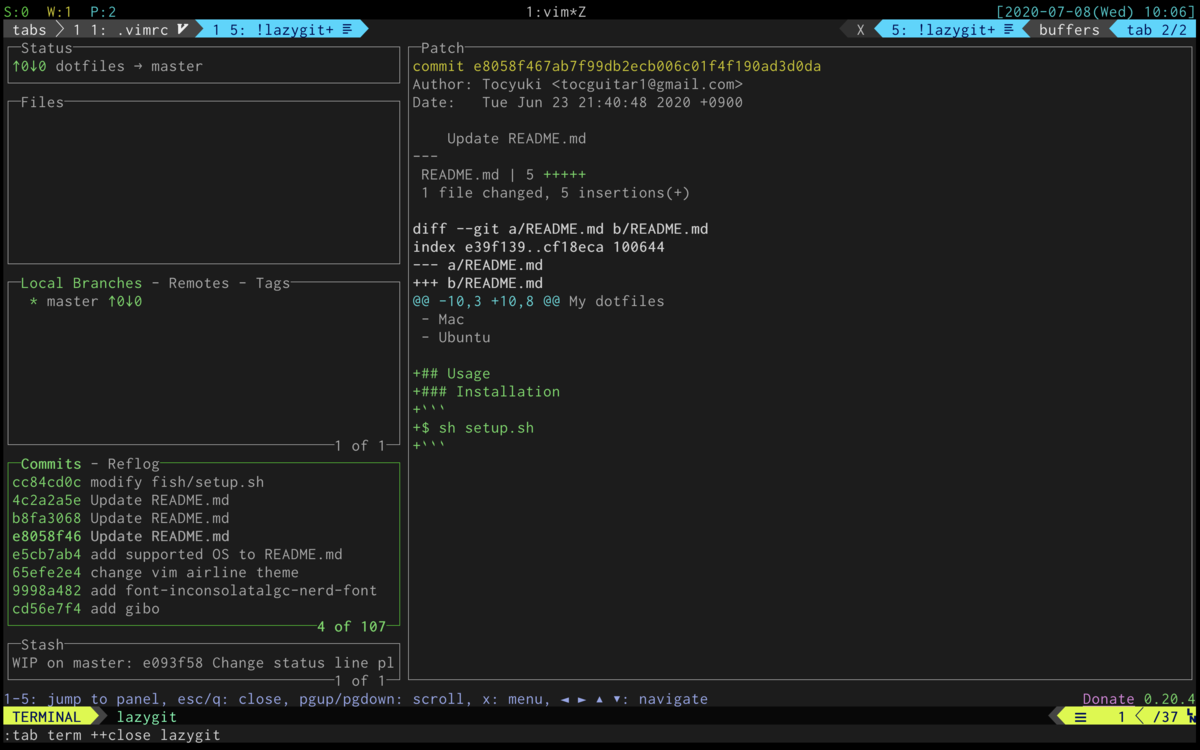This screenshot has width=1200, height=750.
Task: Select commit 4c2a2a5e Update README.md
Action: click(x=204, y=500)
